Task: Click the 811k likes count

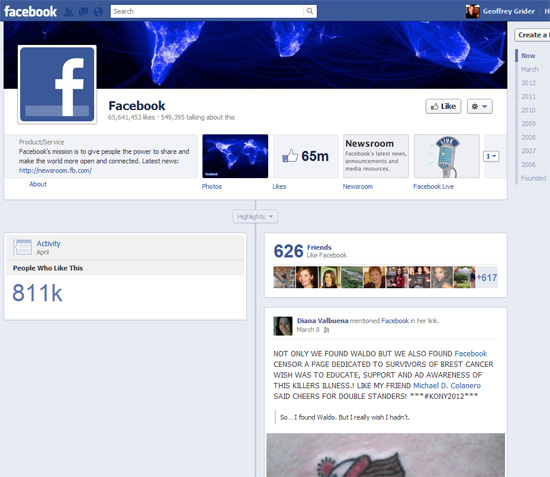Action: [38, 293]
